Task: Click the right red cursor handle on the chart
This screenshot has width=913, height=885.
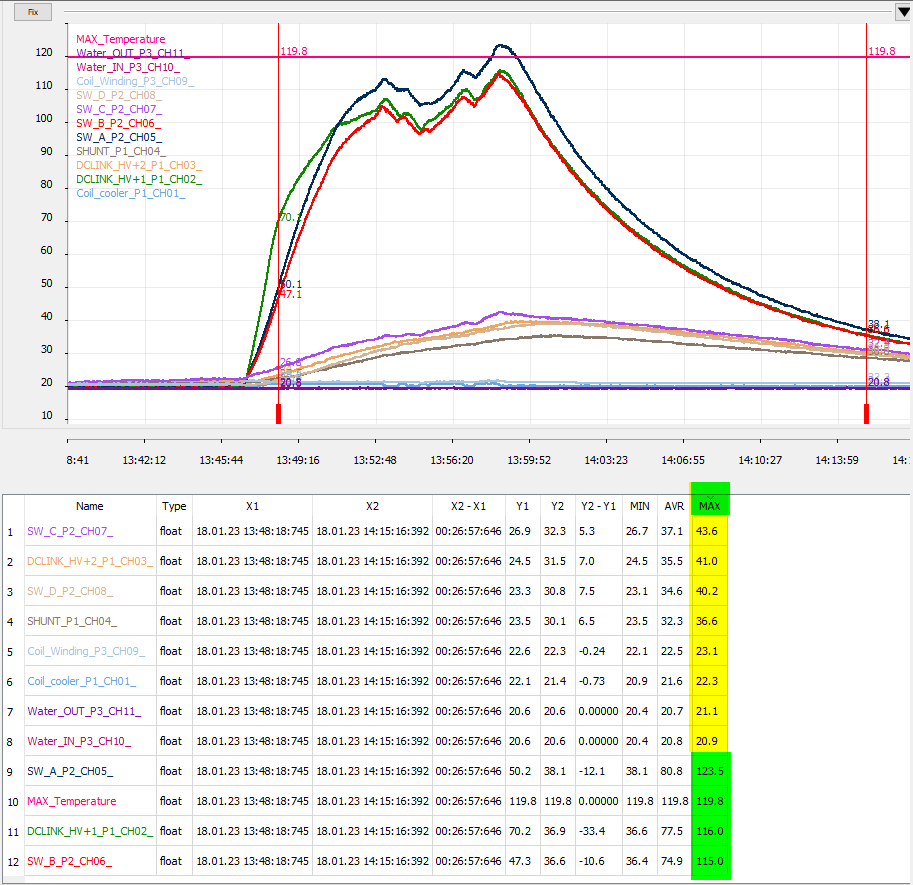Action: 866,412
